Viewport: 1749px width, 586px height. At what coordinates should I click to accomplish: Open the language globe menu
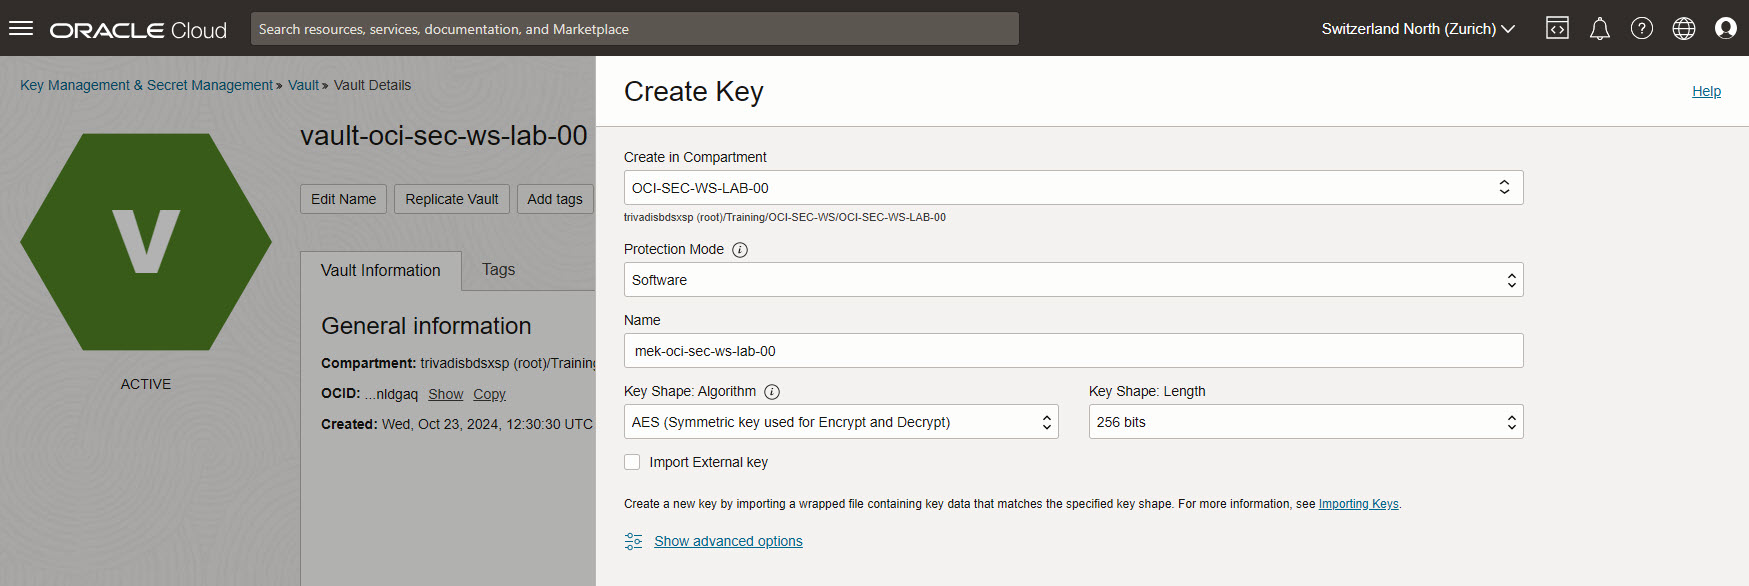coord(1684,28)
